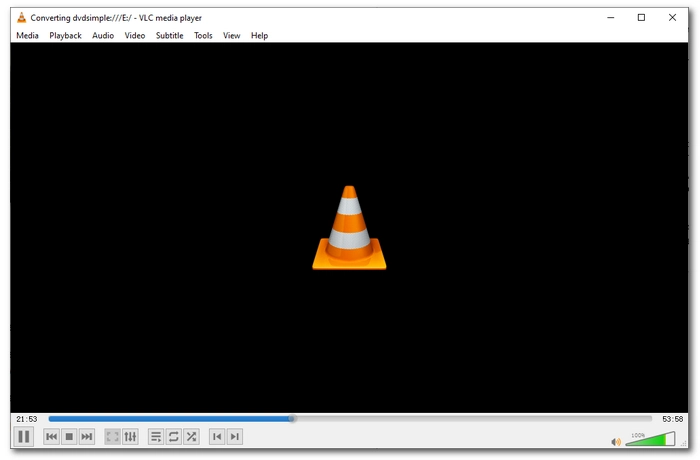Open the Subtitle menu
This screenshot has width=700, height=460.
click(169, 35)
